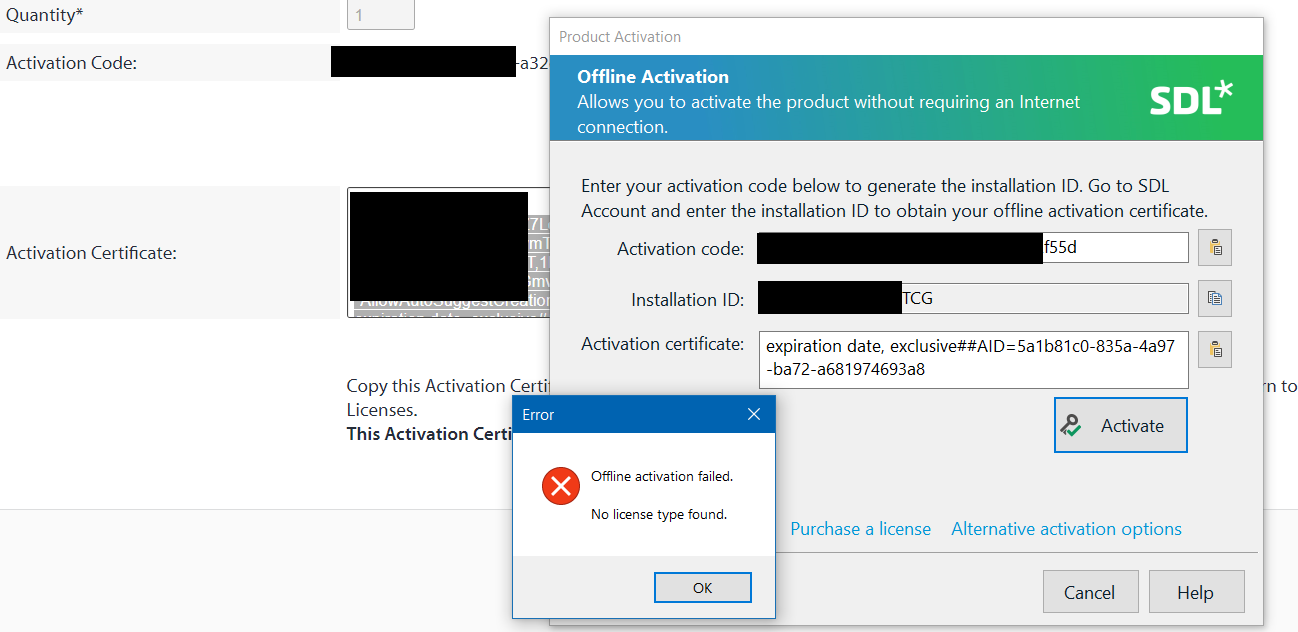Click the 'Offline Activation' heading
The width and height of the screenshot is (1298, 632).
click(x=653, y=77)
